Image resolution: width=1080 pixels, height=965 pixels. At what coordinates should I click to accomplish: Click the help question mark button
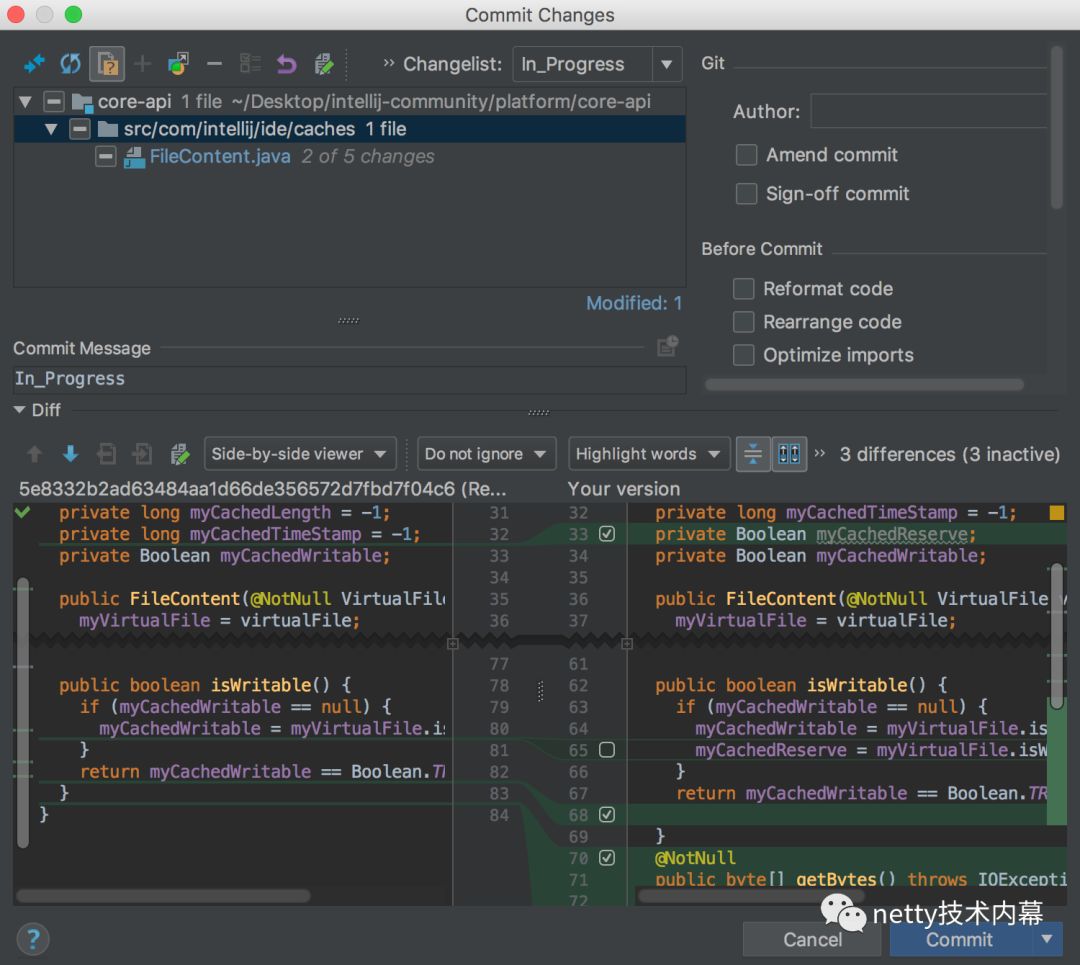33,939
